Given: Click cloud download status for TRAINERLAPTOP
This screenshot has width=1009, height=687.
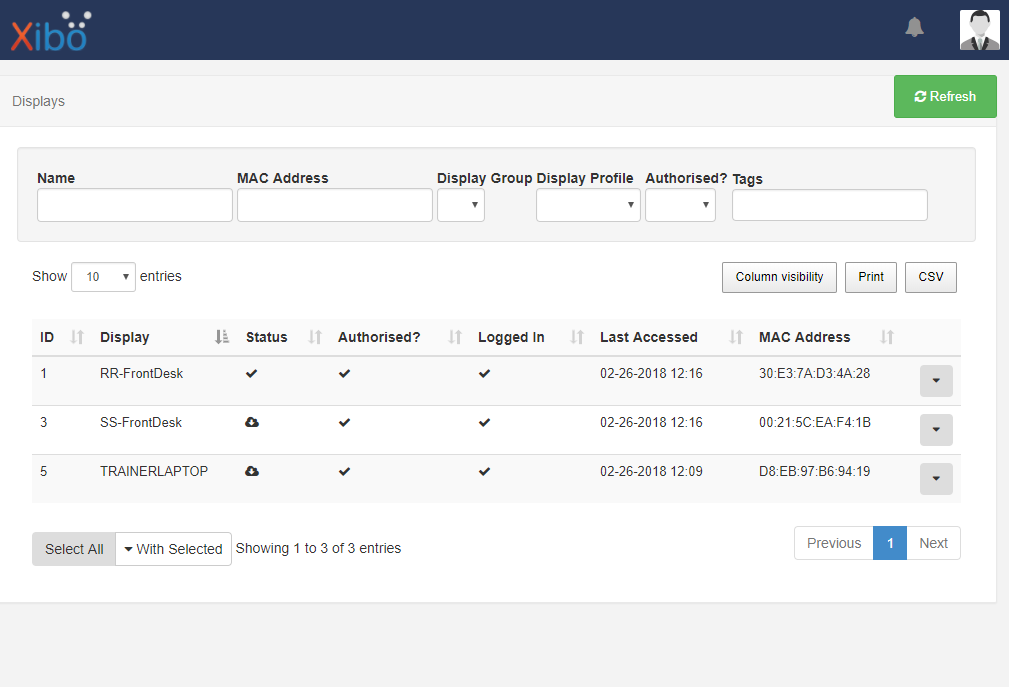Looking at the screenshot, I should [252, 472].
